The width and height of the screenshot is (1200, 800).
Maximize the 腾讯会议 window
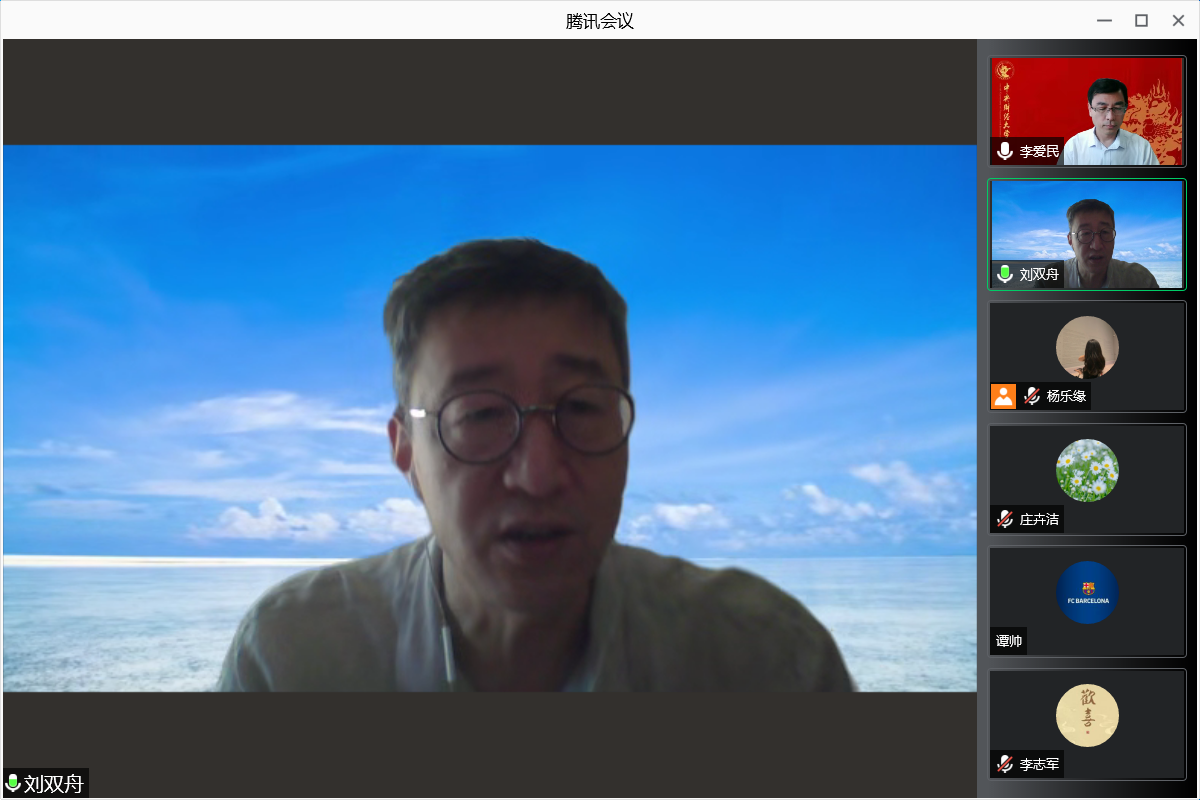(1141, 20)
